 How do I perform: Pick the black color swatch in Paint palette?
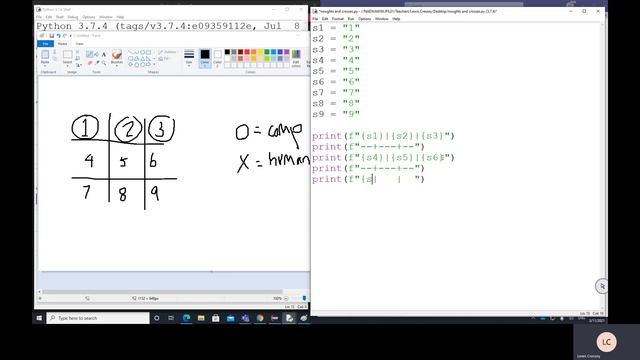click(227, 52)
